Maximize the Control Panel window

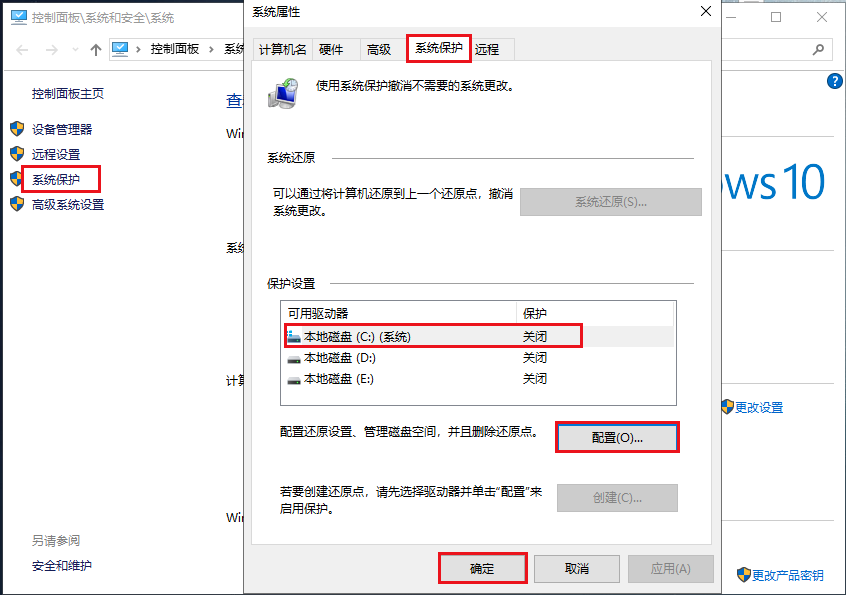[776, 17]
